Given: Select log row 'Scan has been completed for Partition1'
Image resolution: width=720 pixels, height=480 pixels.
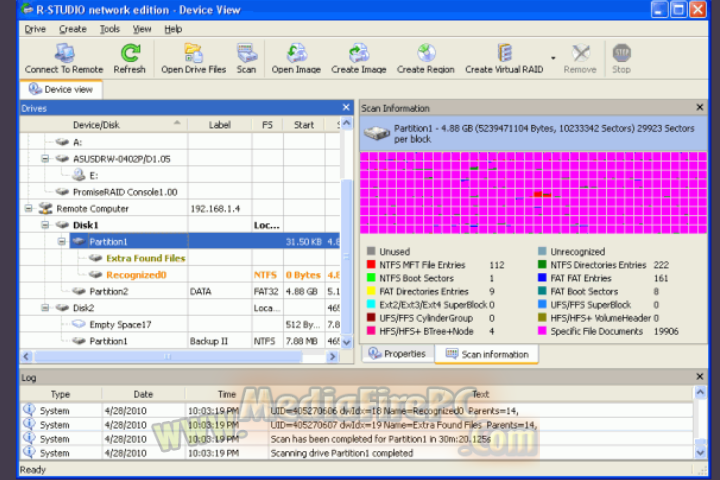Looking at the screenshot, I should (x=356, y=439).
